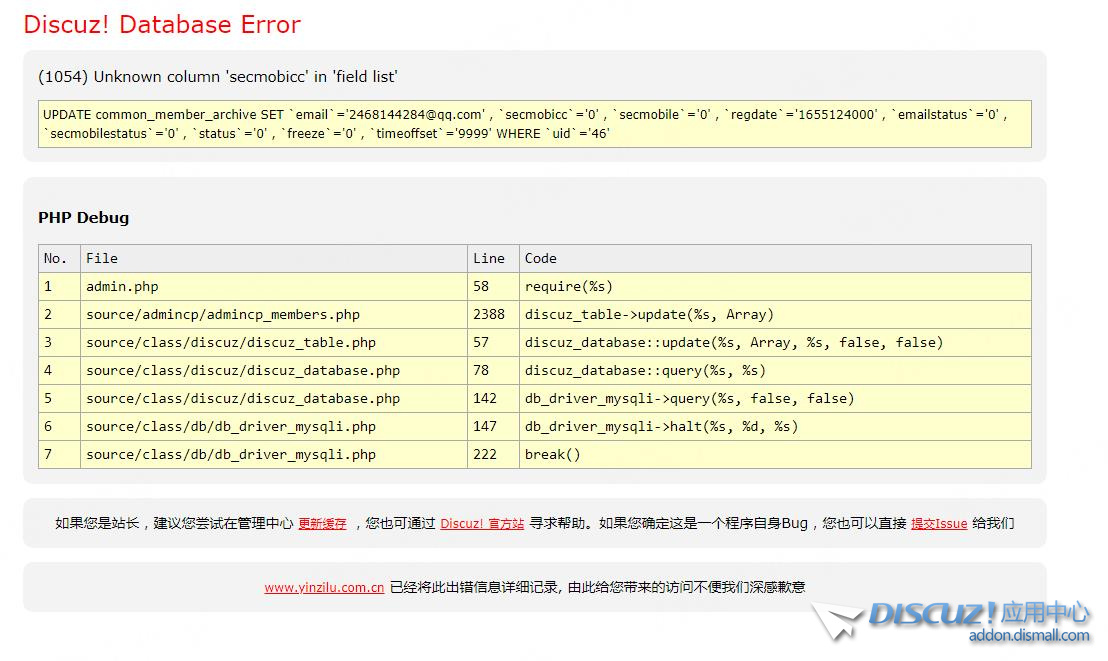Select the admin.php file cell
Screen dimensions: 1108x661
tap(274, 286)
